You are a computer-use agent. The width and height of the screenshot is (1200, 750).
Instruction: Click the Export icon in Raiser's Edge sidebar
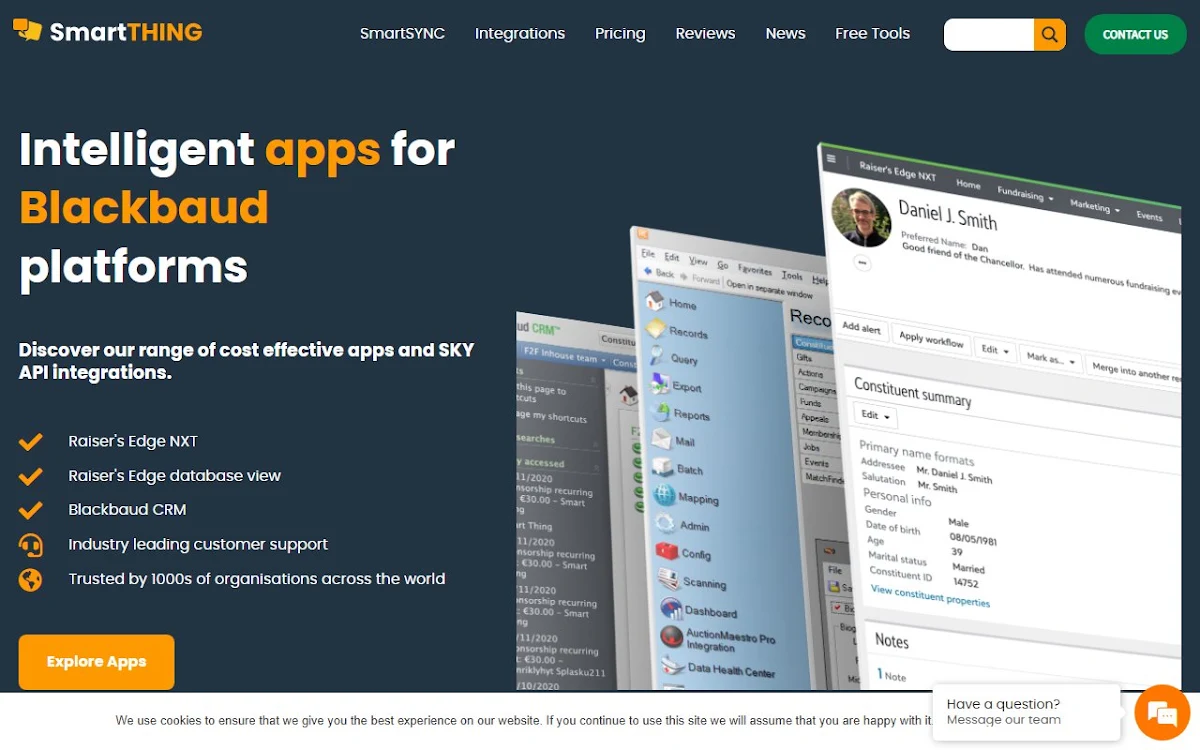(659, 382)
